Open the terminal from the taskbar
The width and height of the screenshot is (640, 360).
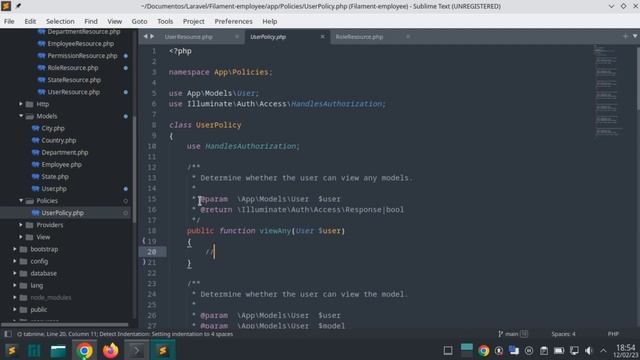pyautogui.click(x=136, y=351)
